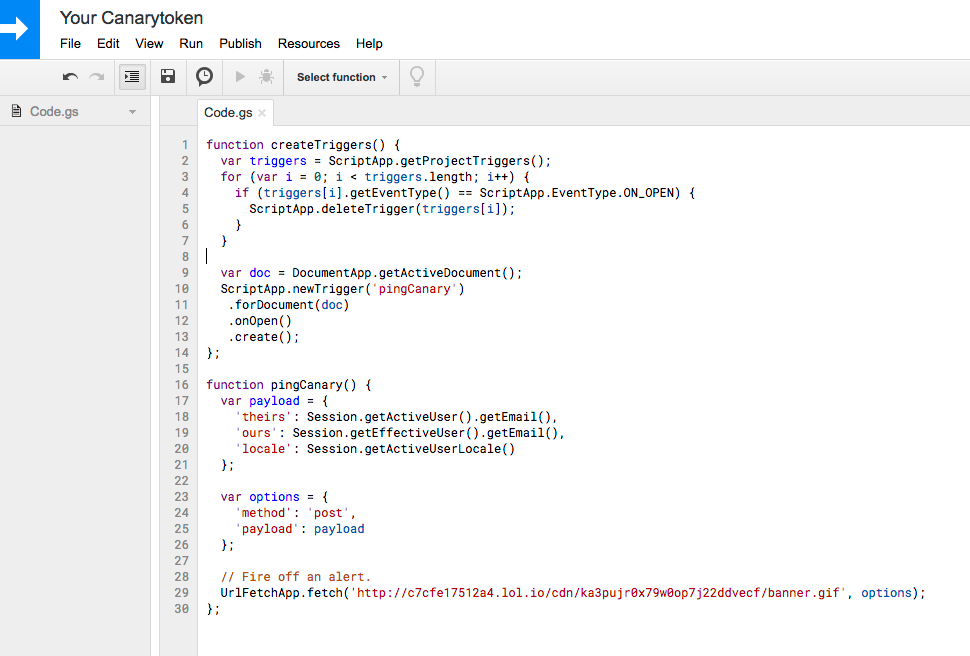Open the Run menu
Viewport: 970px width, 656px height.
tap(191, 43)
